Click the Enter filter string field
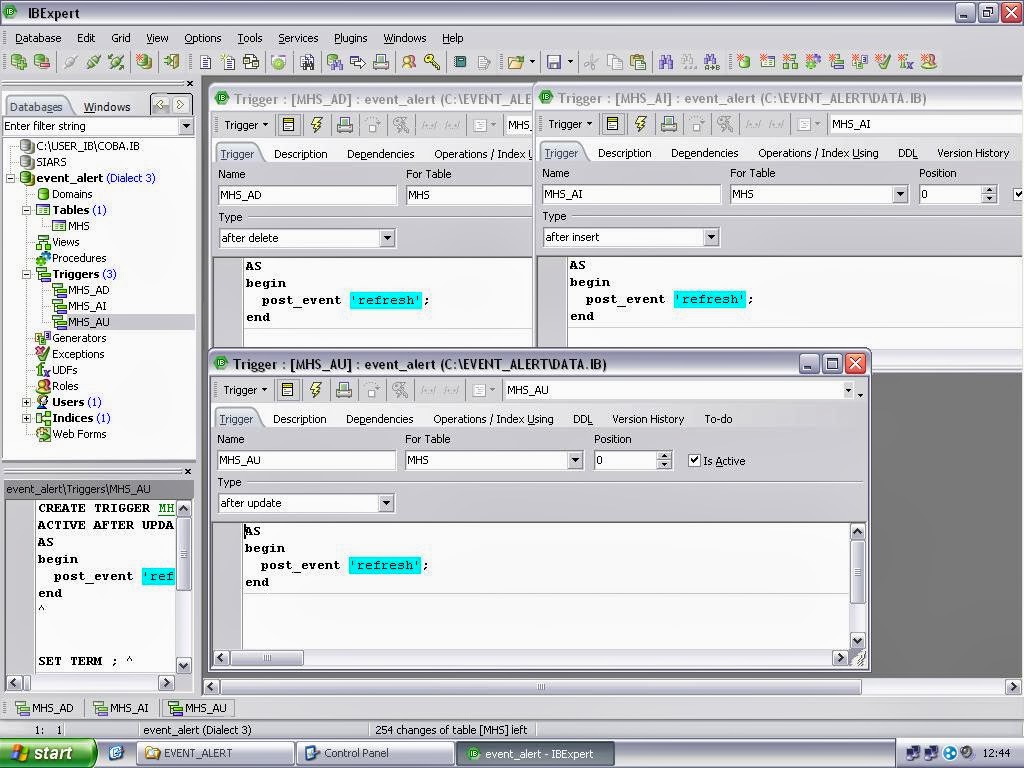Image resolution: width=1024 pixels, height=768 pixels. pyautogui.click(x=91, y=125)
